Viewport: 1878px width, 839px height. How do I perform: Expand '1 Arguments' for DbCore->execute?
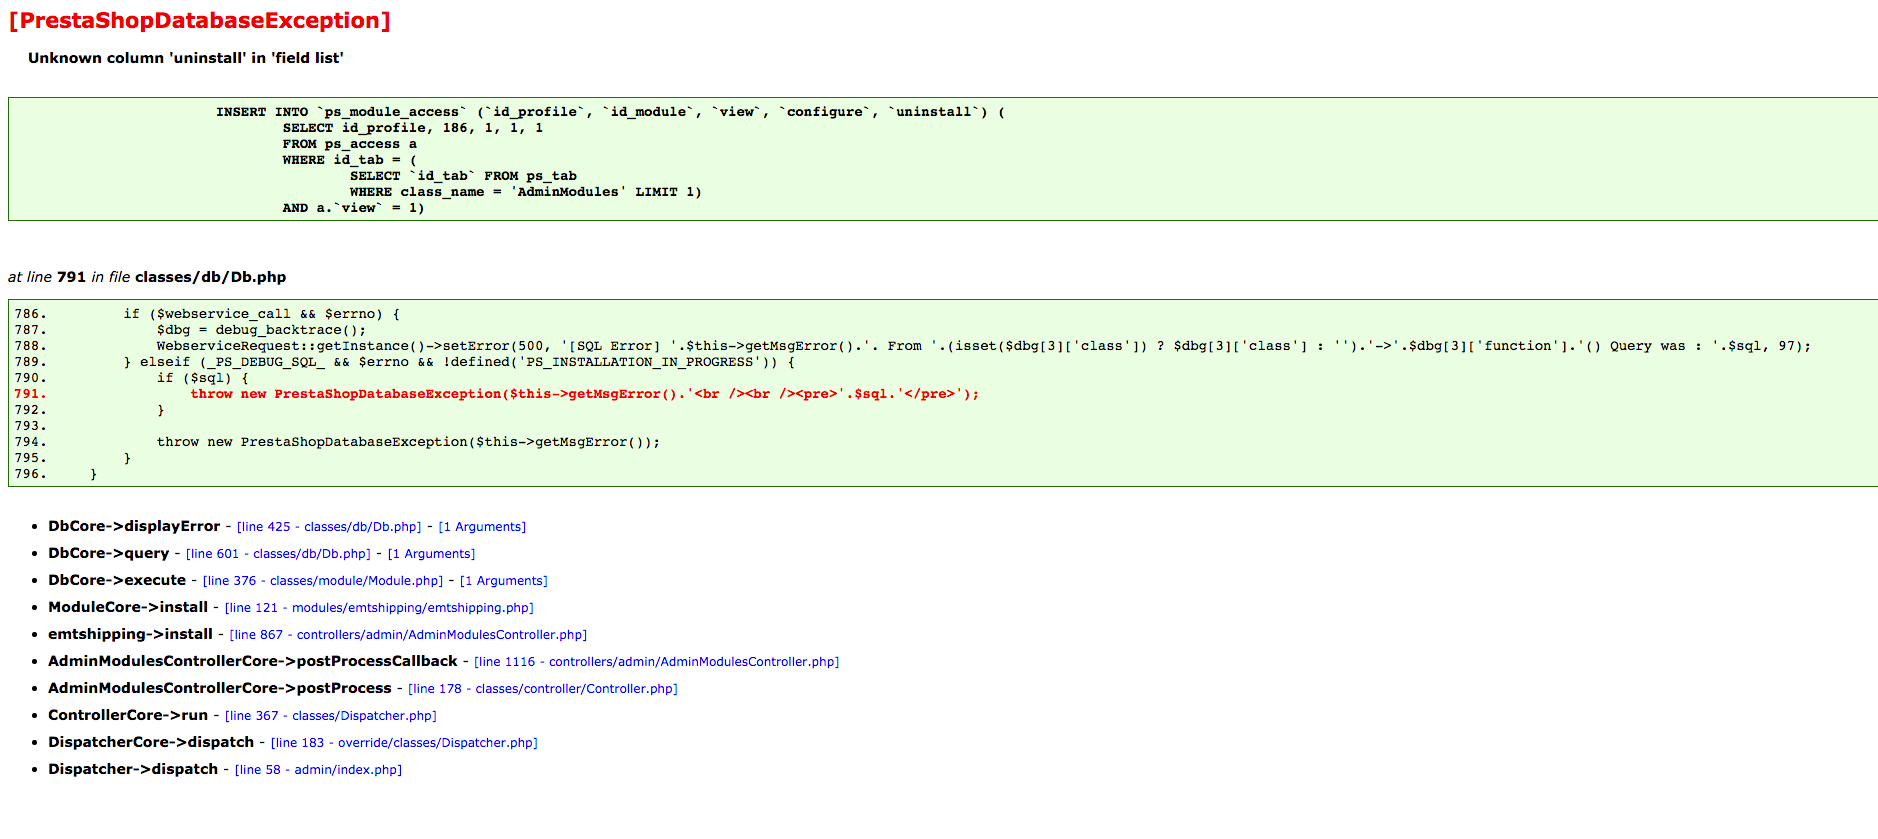504,581
